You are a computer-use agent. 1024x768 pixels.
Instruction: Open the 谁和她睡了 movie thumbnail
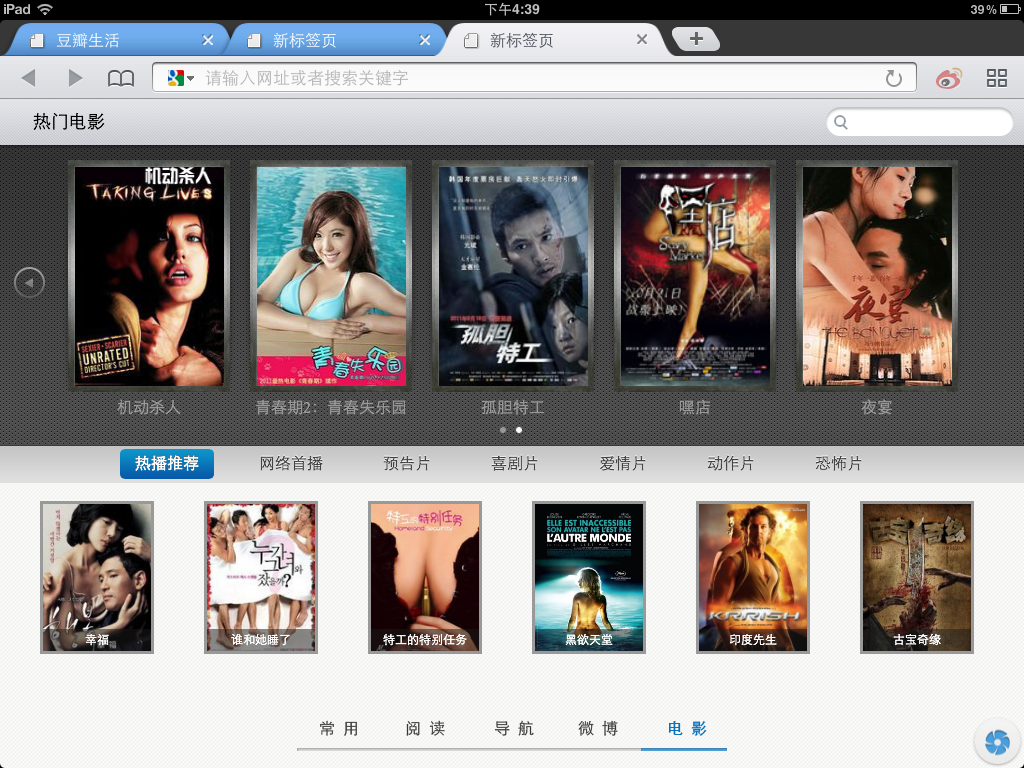coord(261,577)
